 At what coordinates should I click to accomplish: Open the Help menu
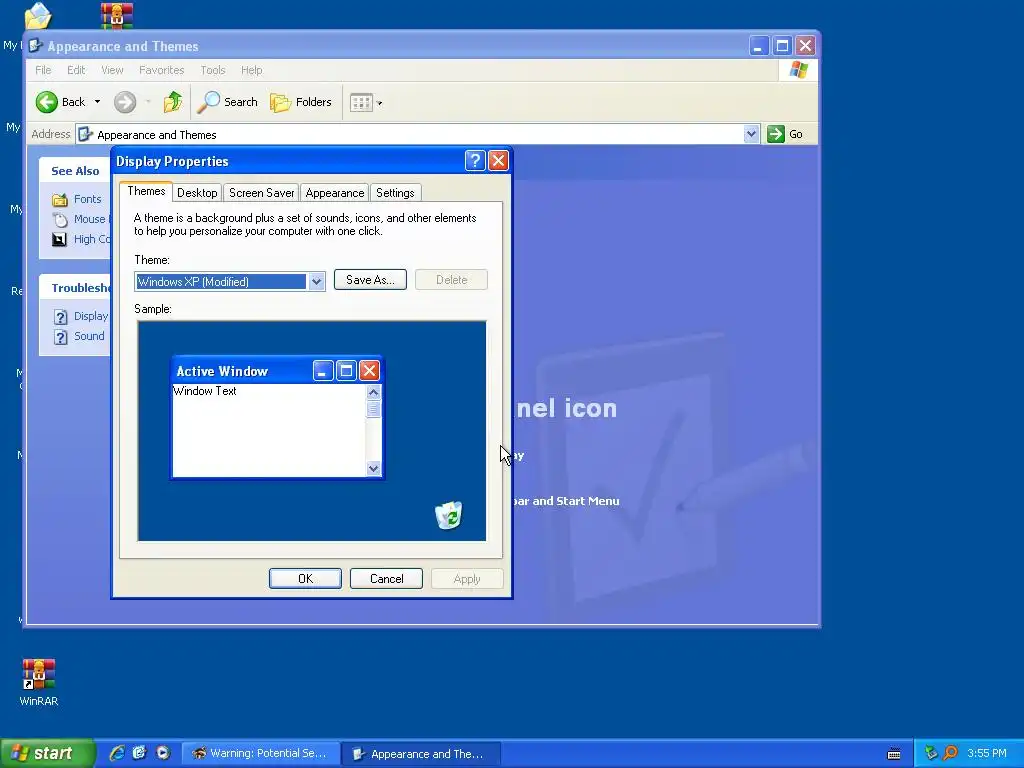pyautogui.click(x=251, y=70)
